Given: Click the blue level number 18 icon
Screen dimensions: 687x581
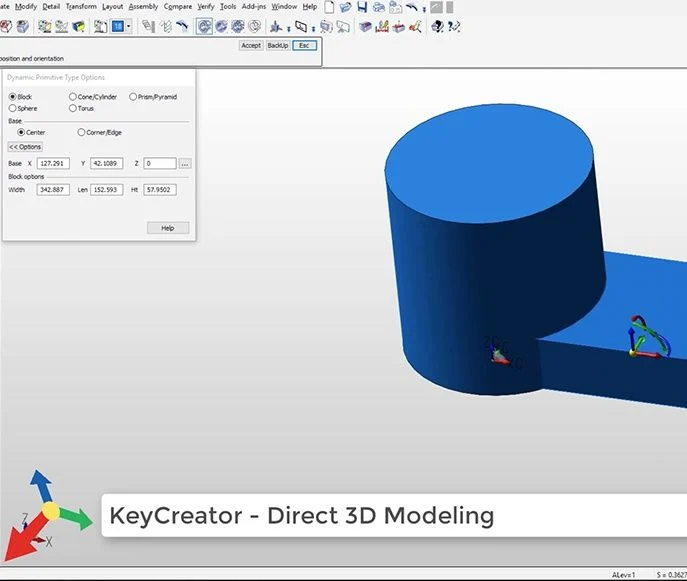Looking at the screenshot, I should pos(117,26).
